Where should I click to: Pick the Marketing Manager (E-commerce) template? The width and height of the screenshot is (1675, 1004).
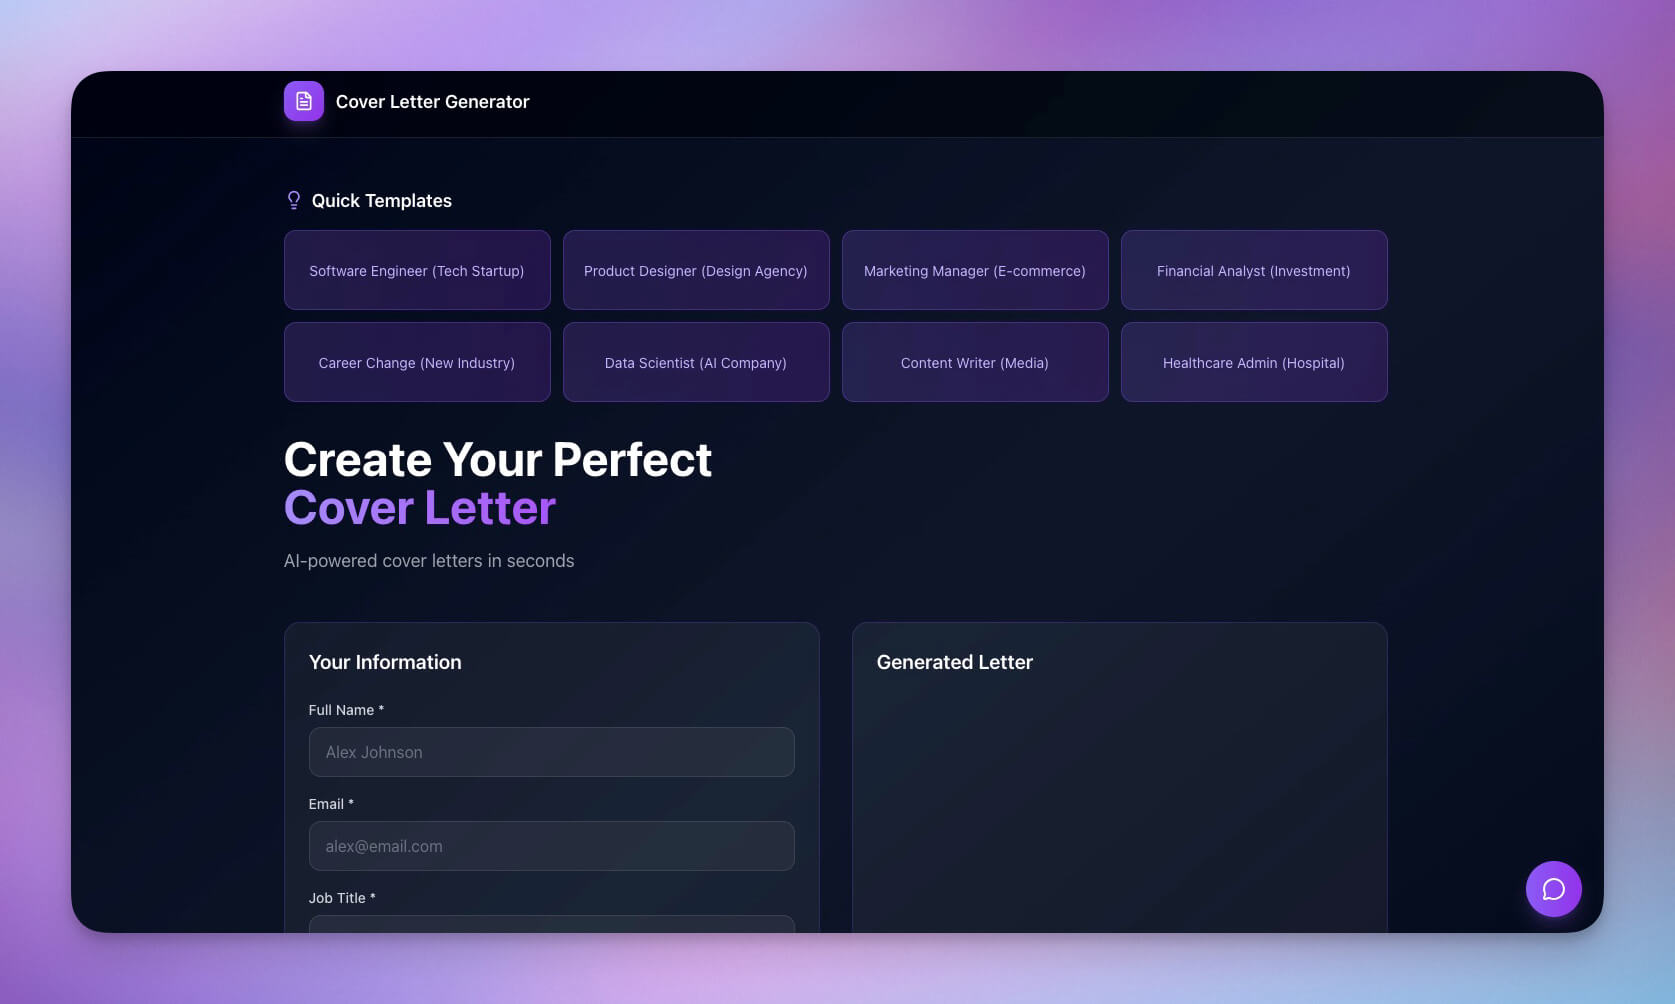coord(975,271)
